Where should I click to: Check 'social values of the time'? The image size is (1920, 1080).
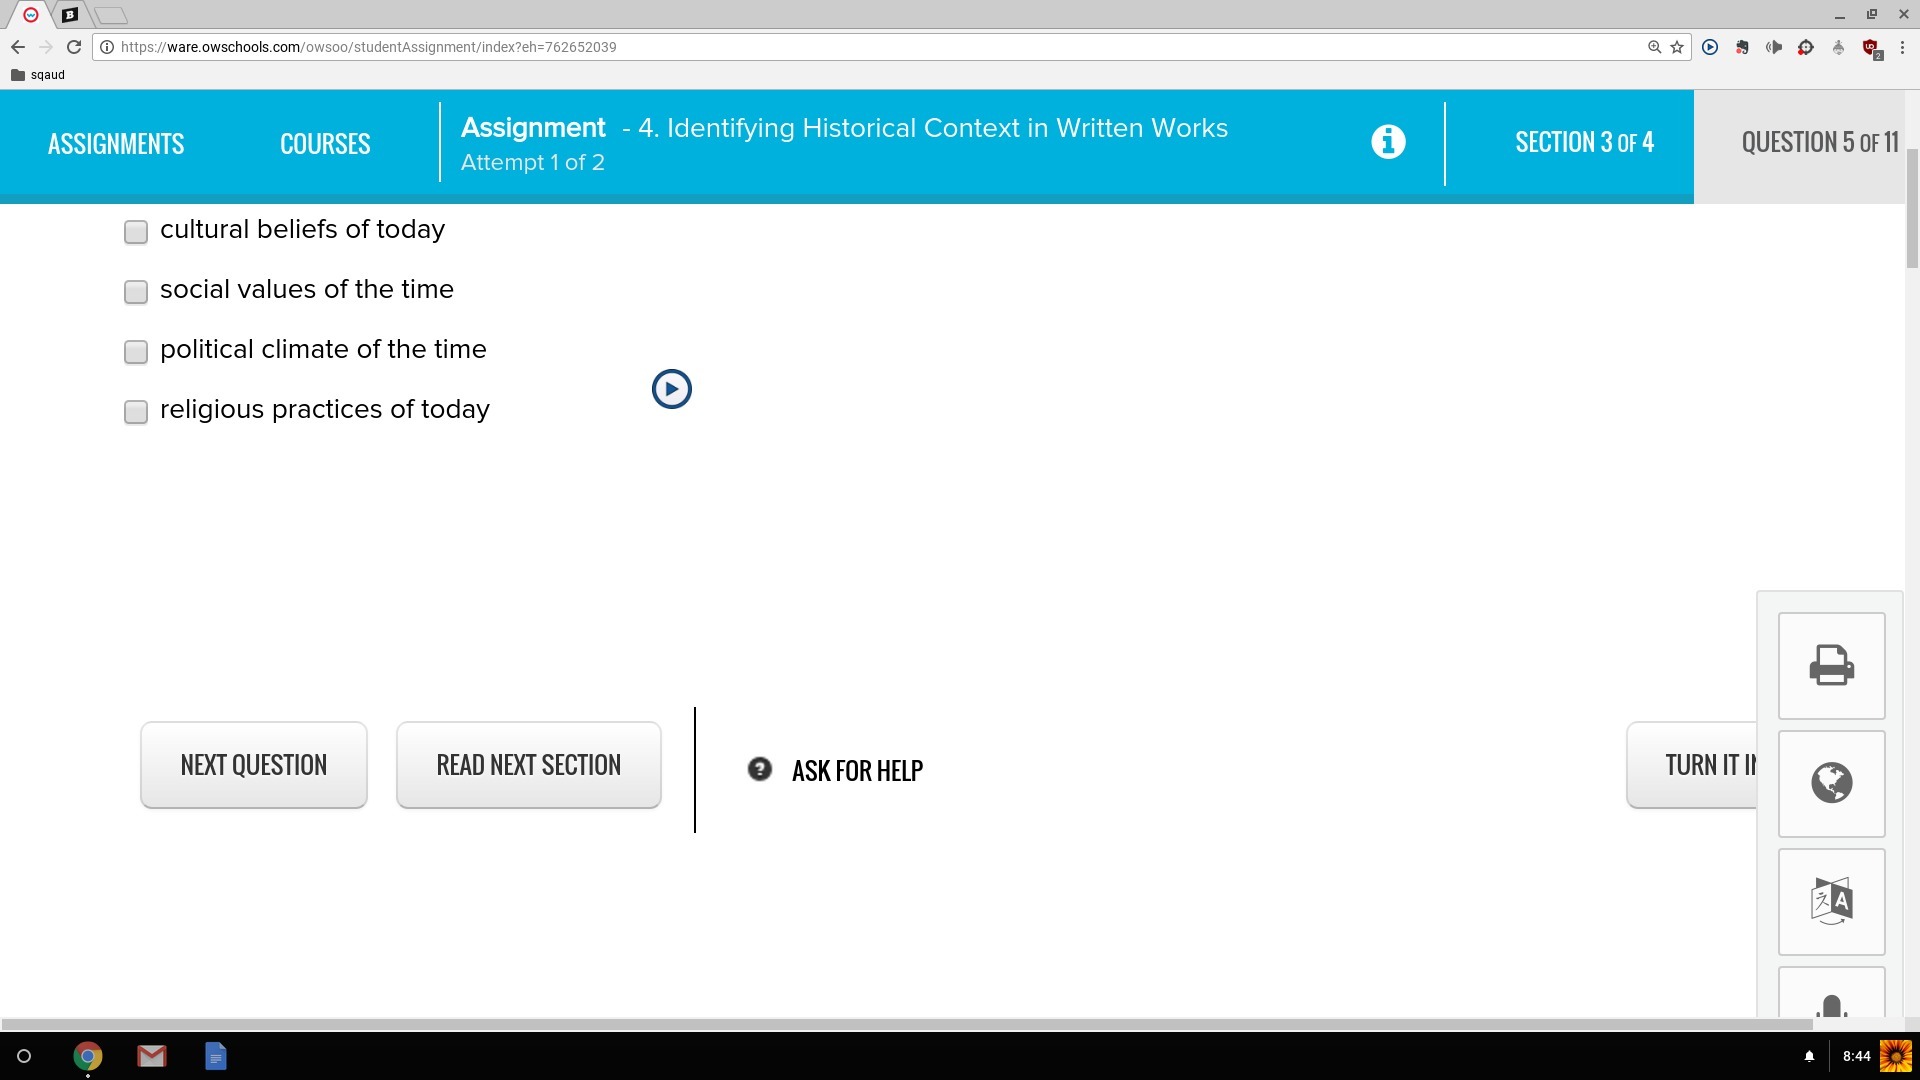tap(136, 292)
